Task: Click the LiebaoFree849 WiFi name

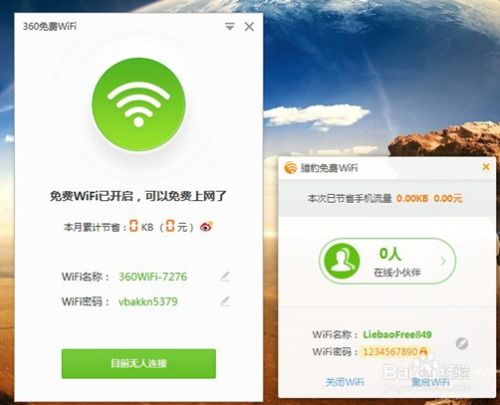Action: (x=397, y=334)
